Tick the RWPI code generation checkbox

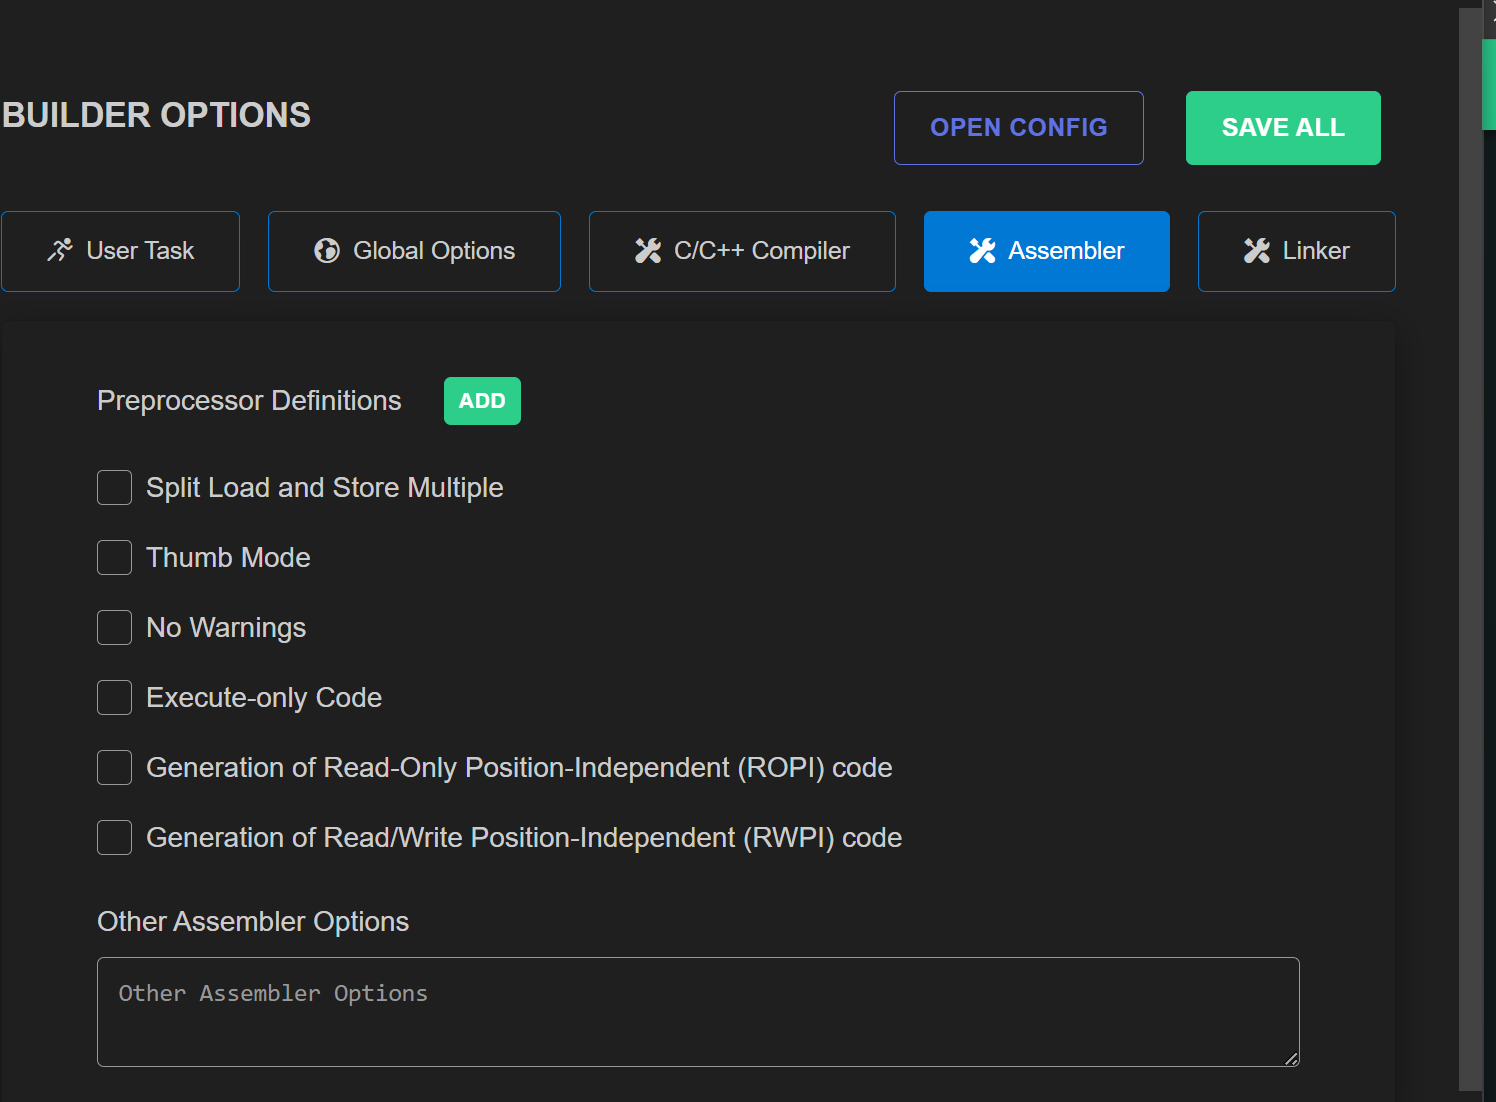tap(114, 838)
